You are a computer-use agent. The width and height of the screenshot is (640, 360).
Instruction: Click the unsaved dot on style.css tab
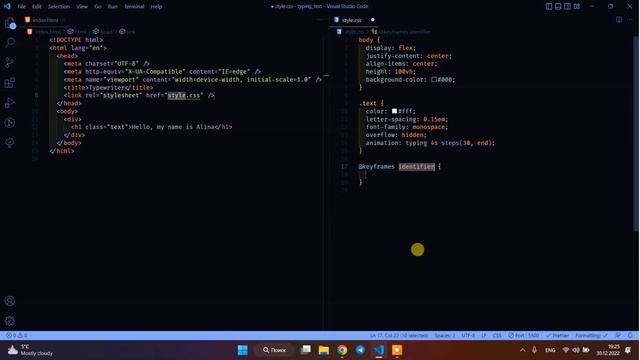click(x=373, y=20)
